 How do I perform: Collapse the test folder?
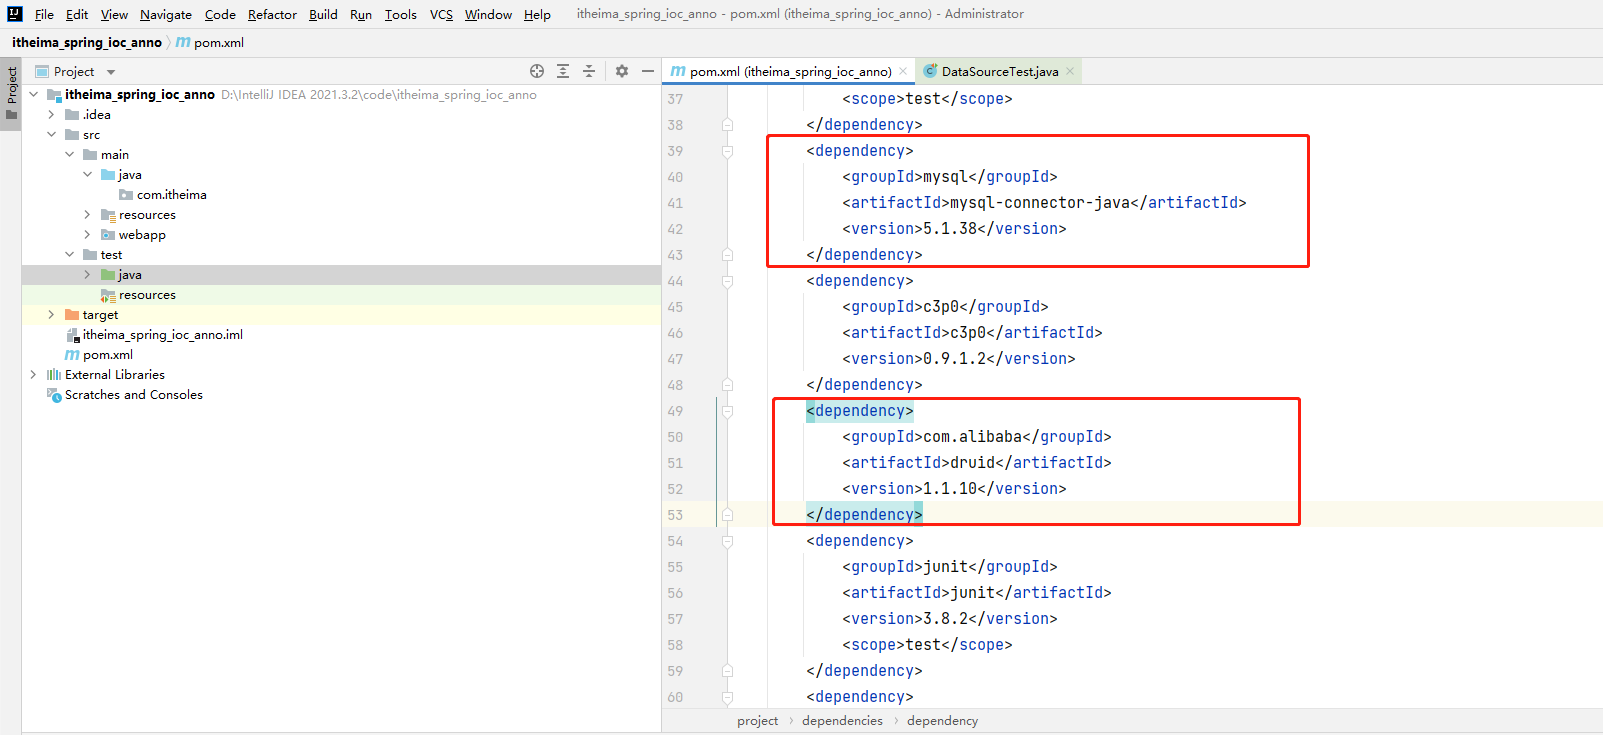tap(70, 255)
